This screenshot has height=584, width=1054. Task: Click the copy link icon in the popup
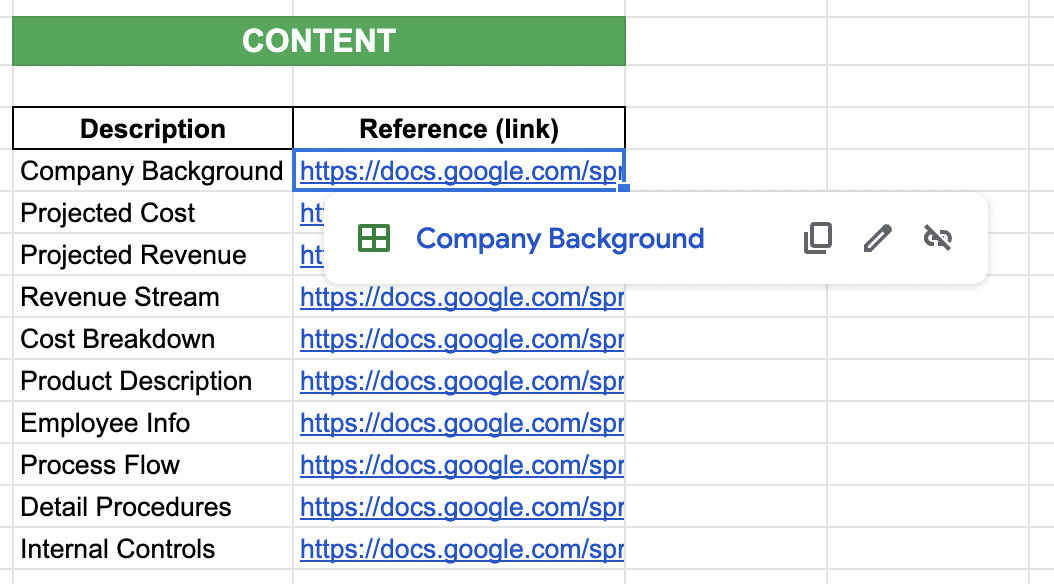point(818,238)
